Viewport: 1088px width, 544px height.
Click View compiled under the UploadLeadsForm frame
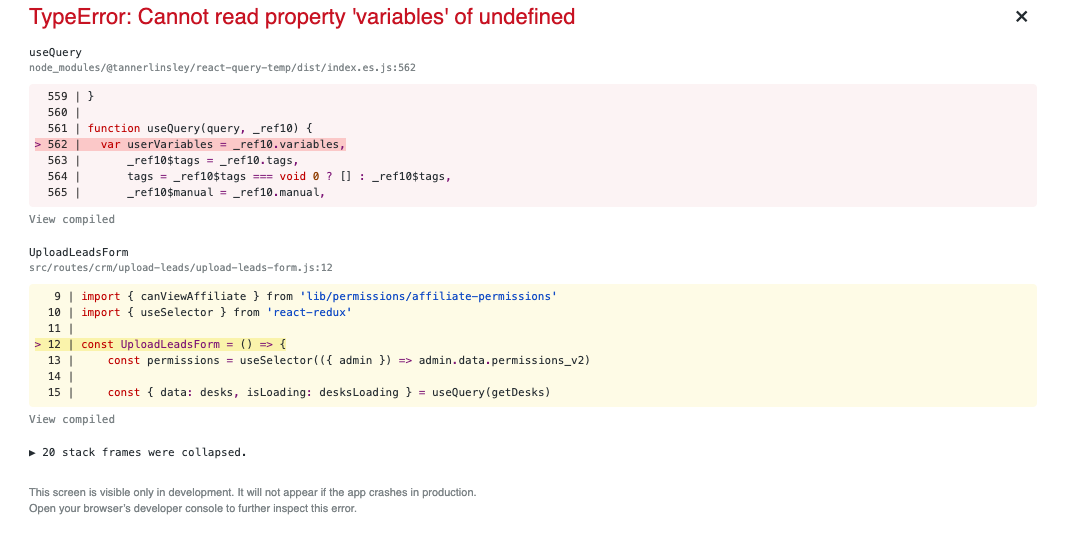[71, 419]
